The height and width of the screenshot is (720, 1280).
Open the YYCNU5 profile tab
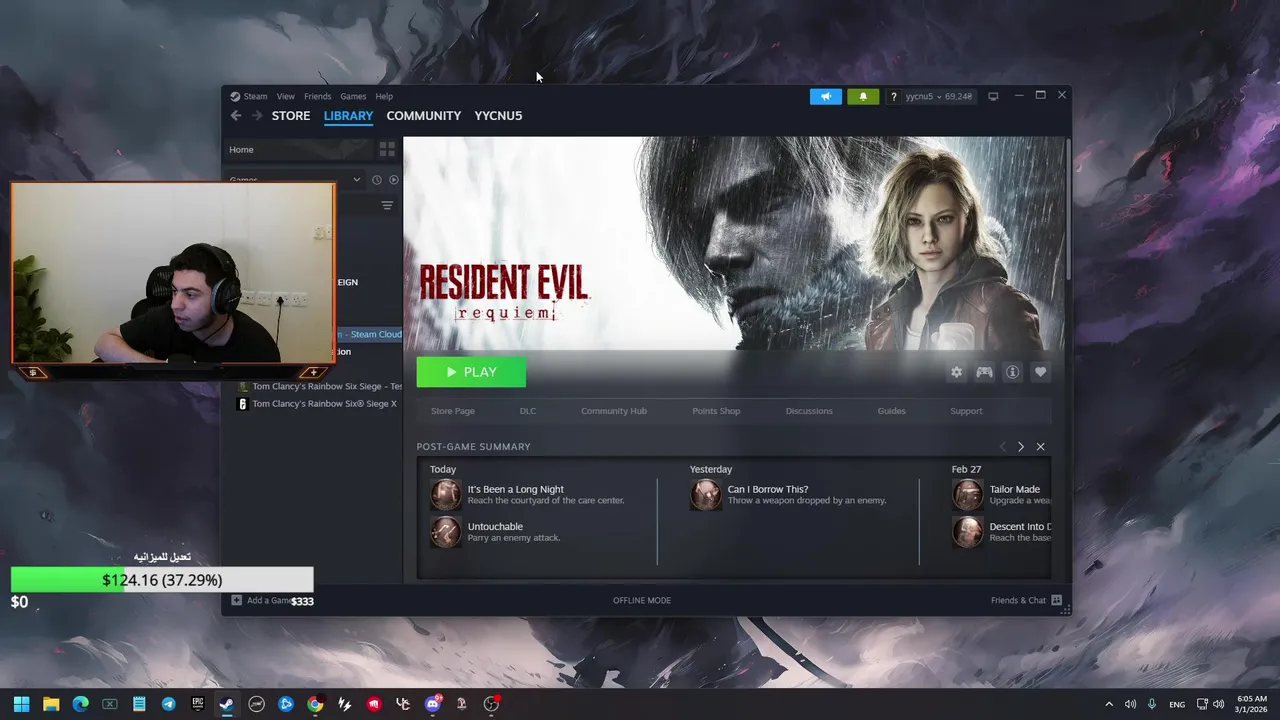(x=498, y=116)
